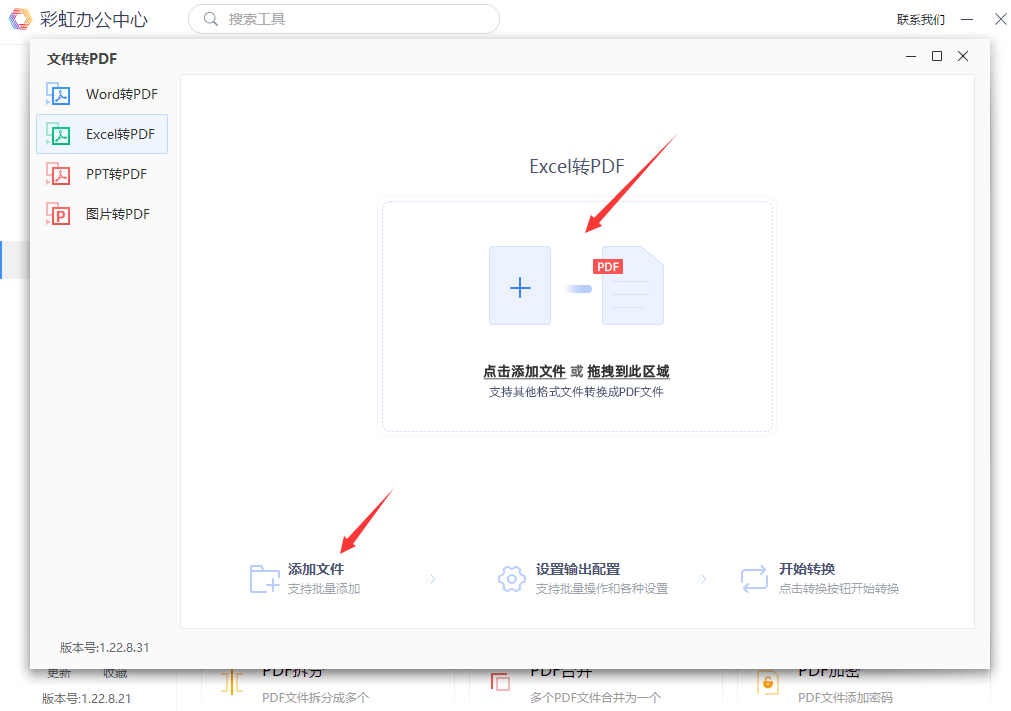Click the 支持其他格式文件转换成PDF文件 text
Screen dimensions: 1011x711
tap(576, 392)
